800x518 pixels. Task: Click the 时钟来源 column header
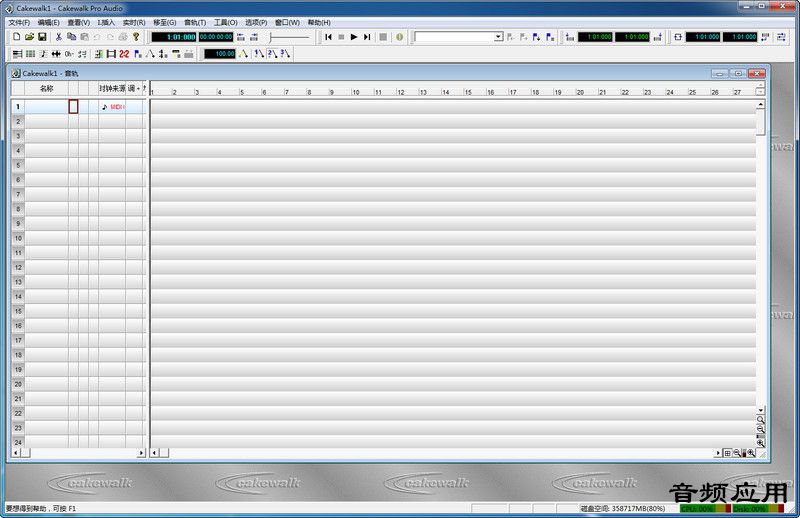point(112,88)
